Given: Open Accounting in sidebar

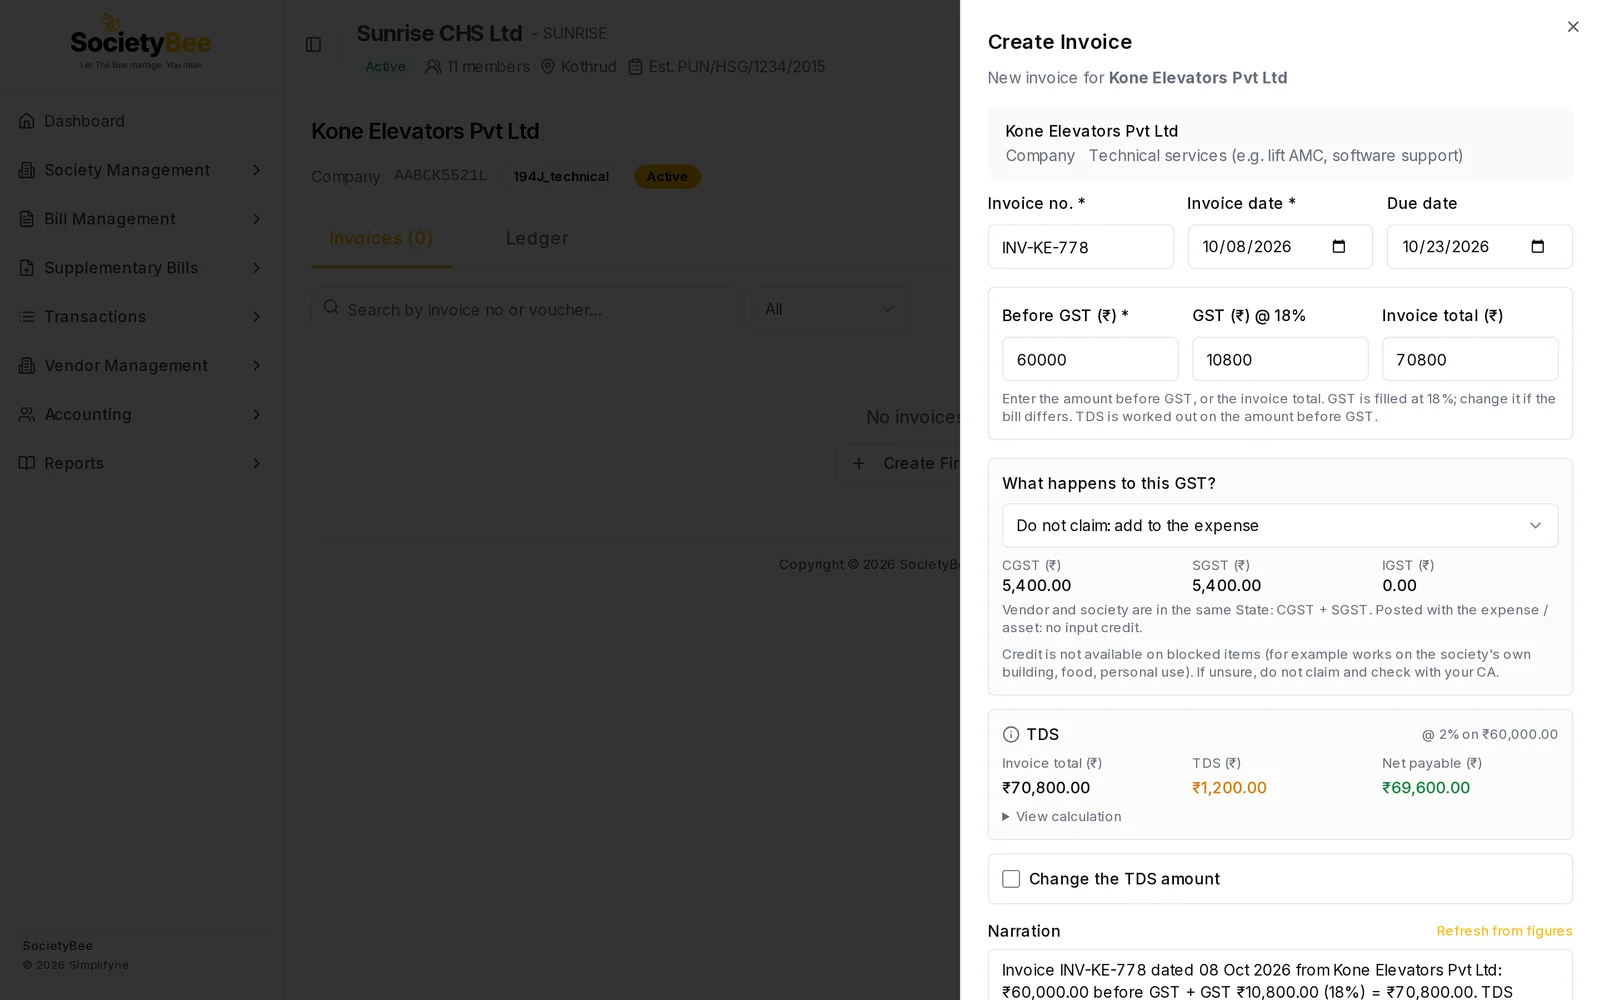Looking at the screenshot, I should point(140,414).
